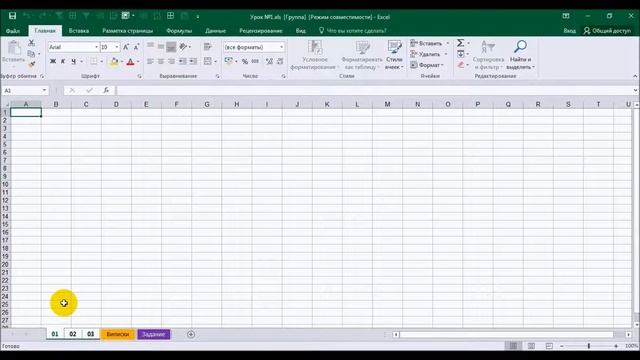
Task: Click the Cut scissors icon
Action: tap(32, 43)
